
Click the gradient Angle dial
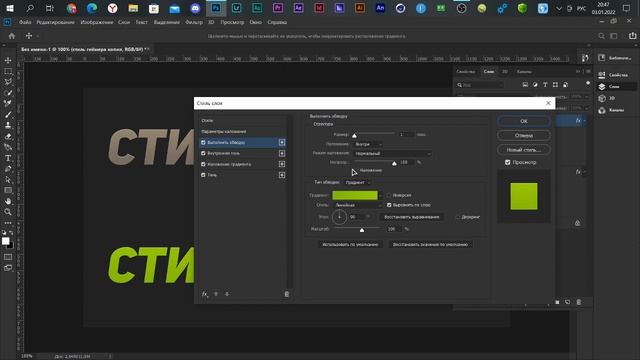[x=339, y=217]
